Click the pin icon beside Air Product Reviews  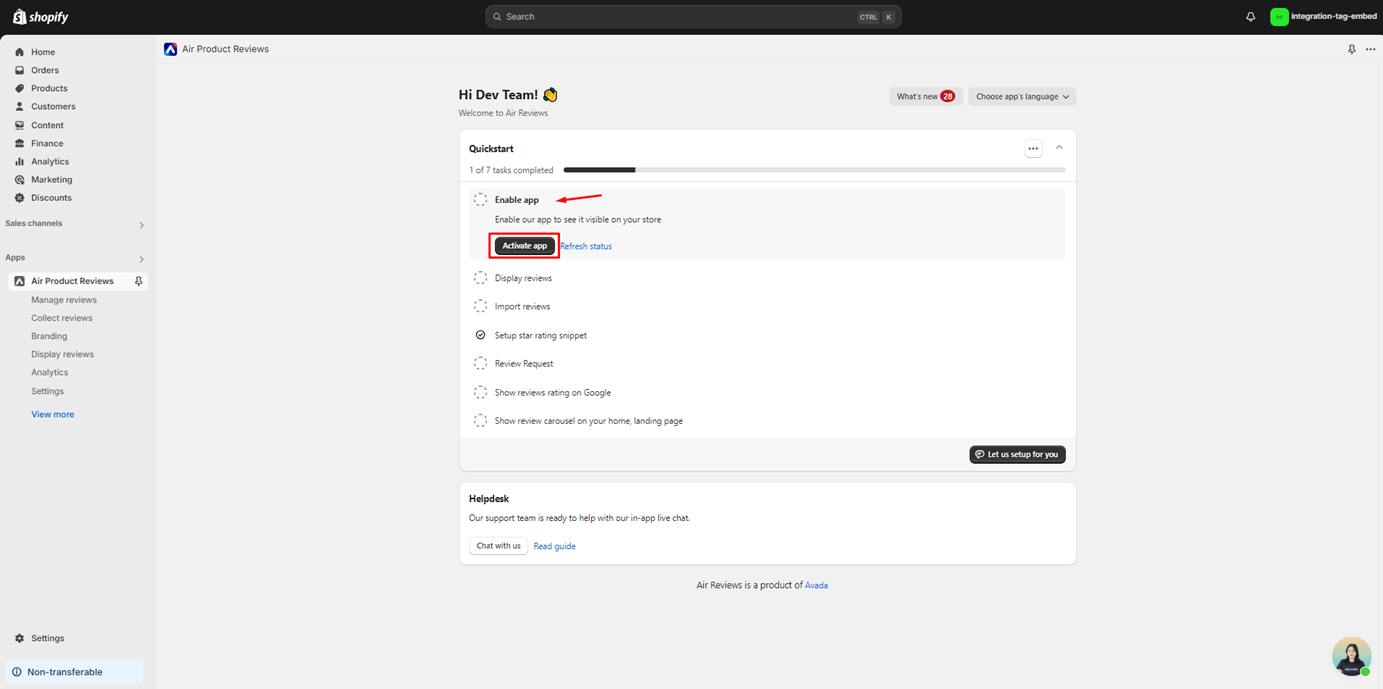tap(139, 281)
